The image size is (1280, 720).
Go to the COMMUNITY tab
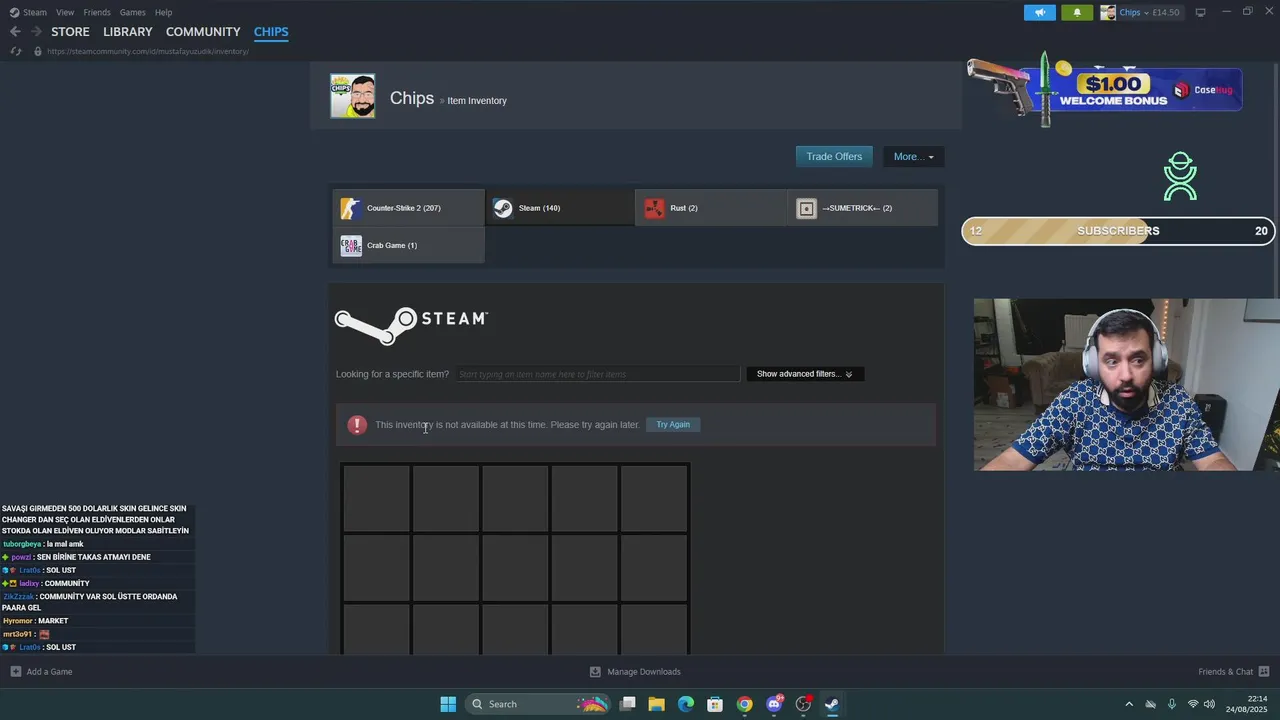tap(203, 32)
